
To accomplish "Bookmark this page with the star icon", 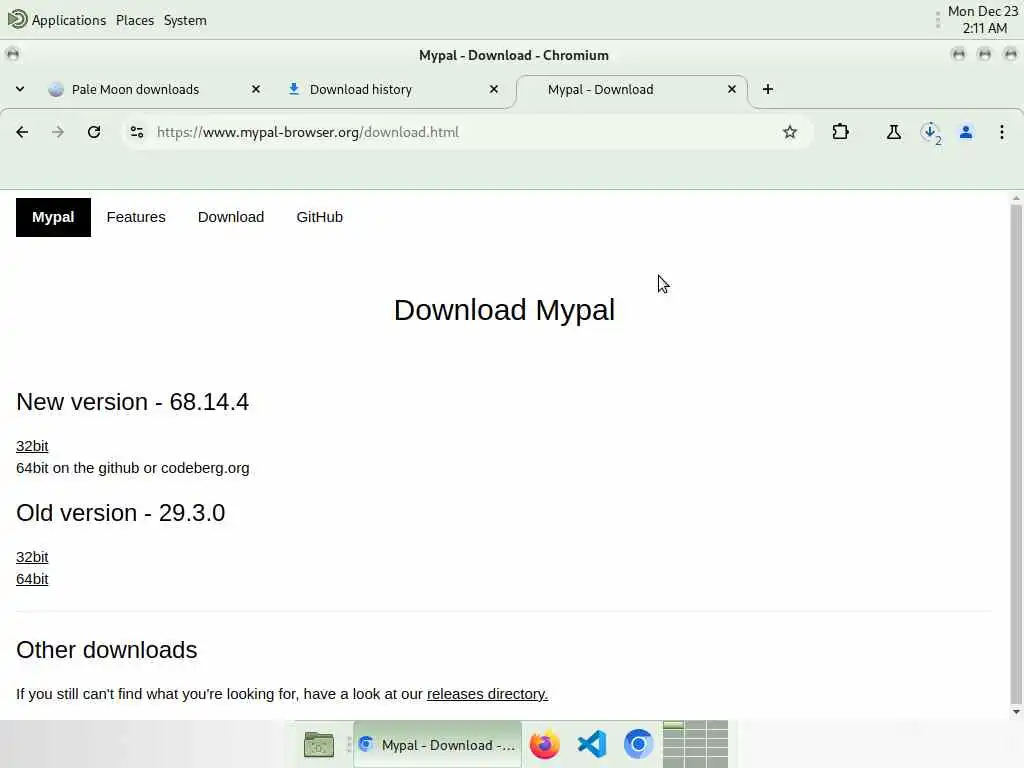I will pos(790,133).
